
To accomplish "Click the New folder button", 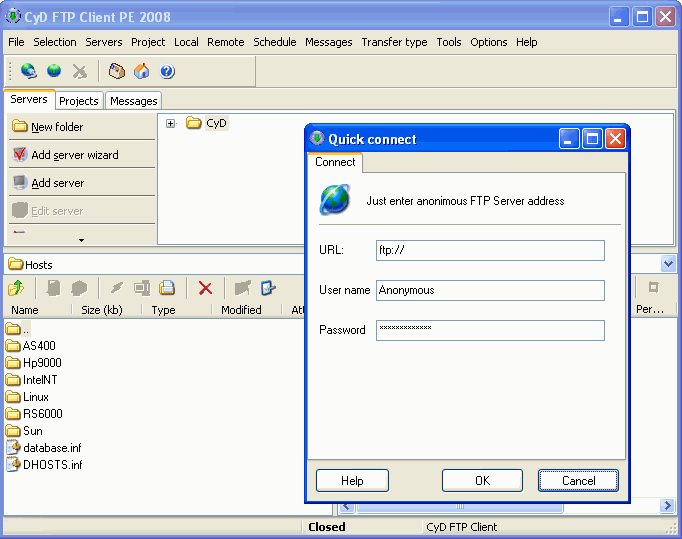I will (x=82, y=127).
